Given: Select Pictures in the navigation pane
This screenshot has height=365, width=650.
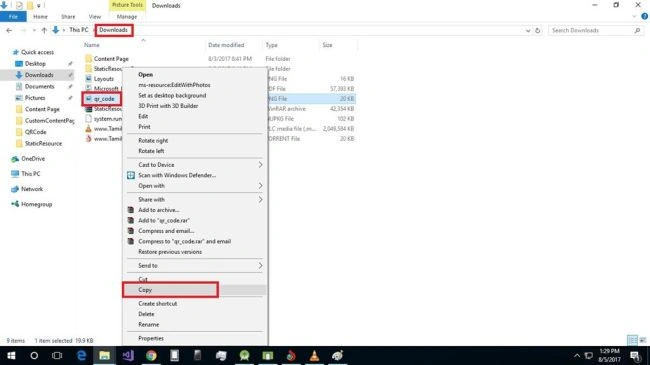Looking at the screenshot, I should (x=35, y=98).
